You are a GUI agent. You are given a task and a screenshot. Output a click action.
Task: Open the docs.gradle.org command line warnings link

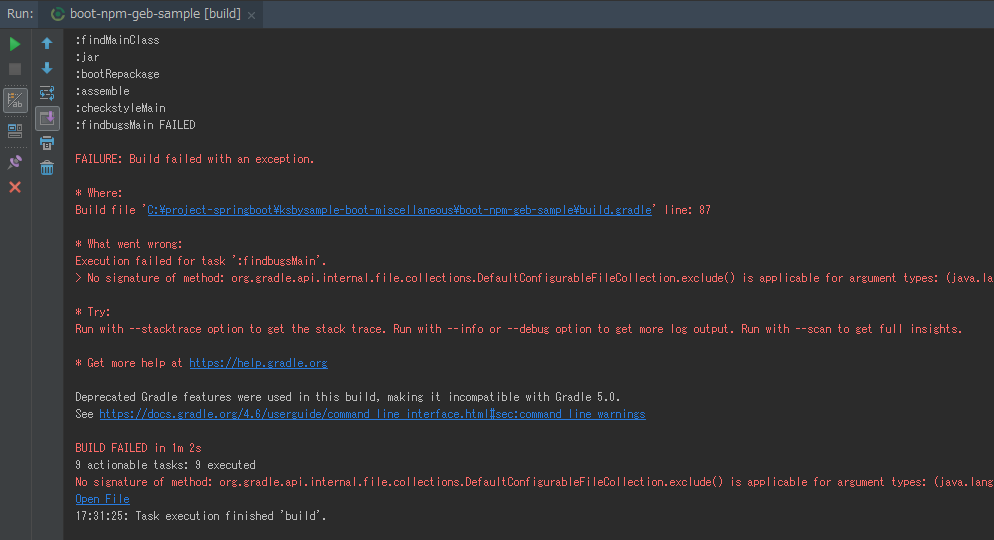(x=372, y=414)
